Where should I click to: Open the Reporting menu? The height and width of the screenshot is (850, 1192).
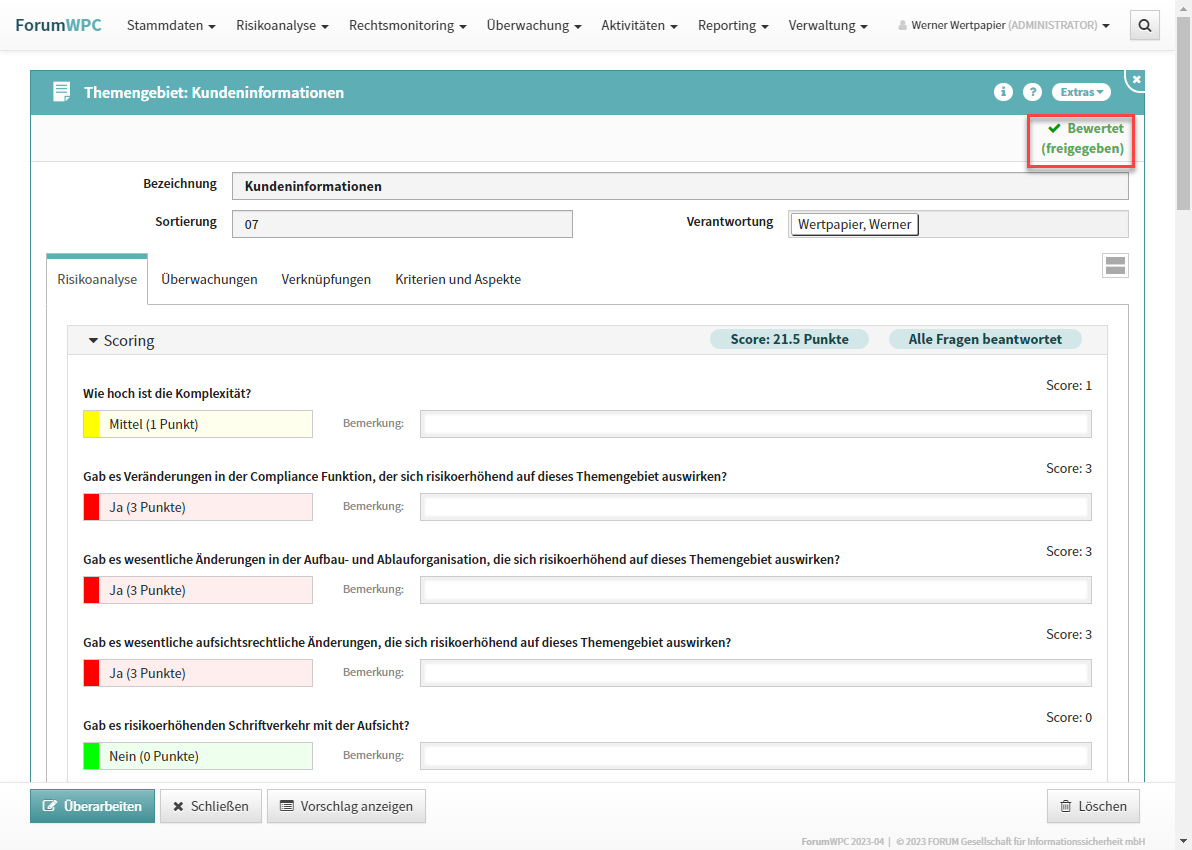pos(733,26)
